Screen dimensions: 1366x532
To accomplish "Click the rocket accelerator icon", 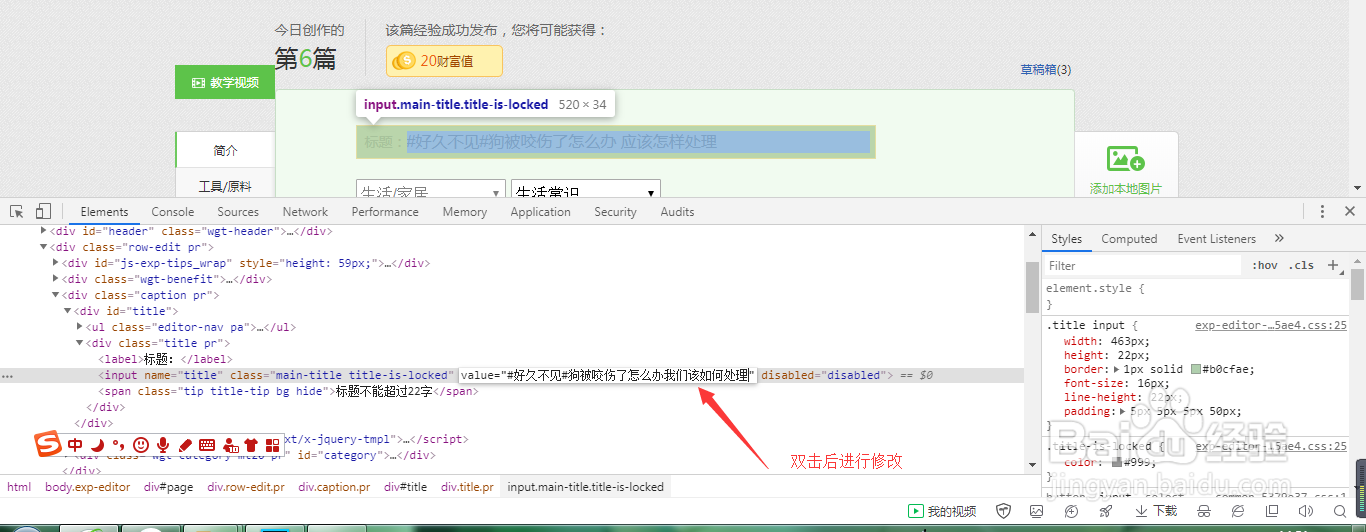I will coord(1105,511).
